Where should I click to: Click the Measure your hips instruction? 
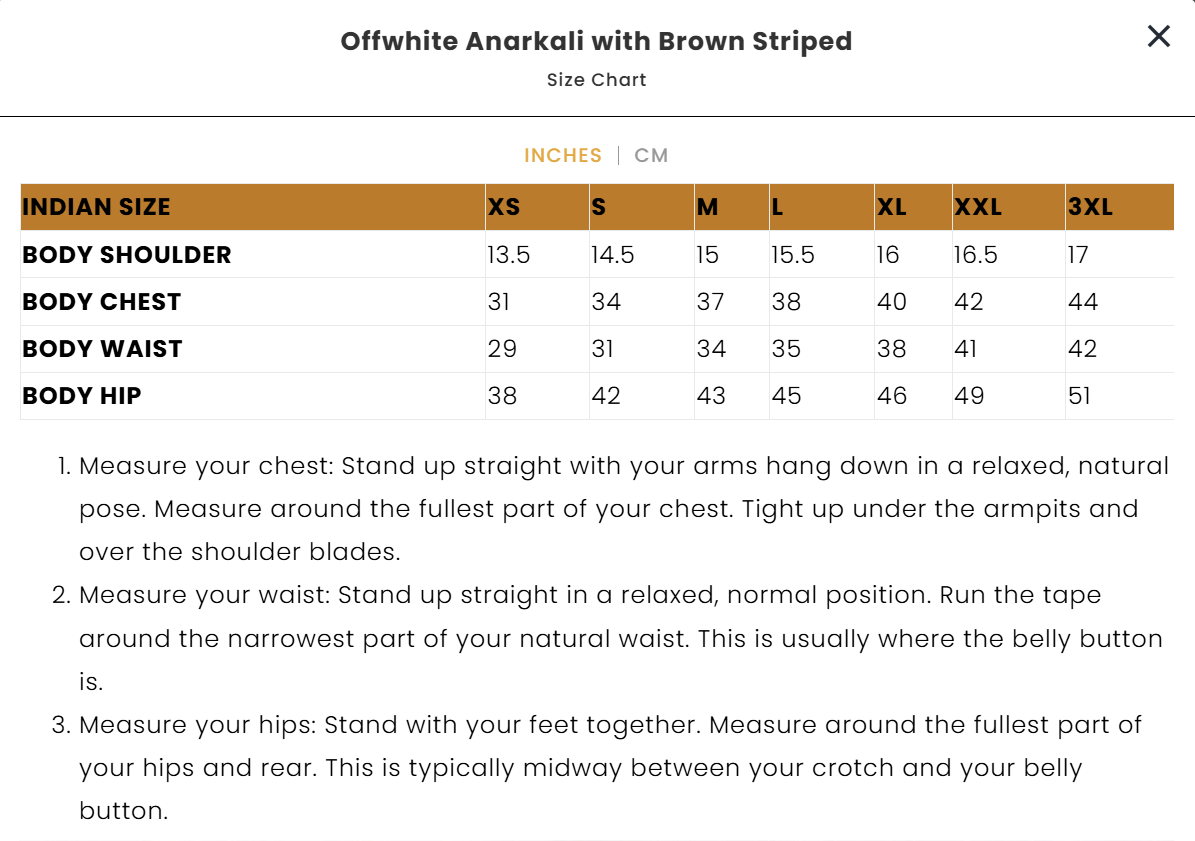point(598,767)
